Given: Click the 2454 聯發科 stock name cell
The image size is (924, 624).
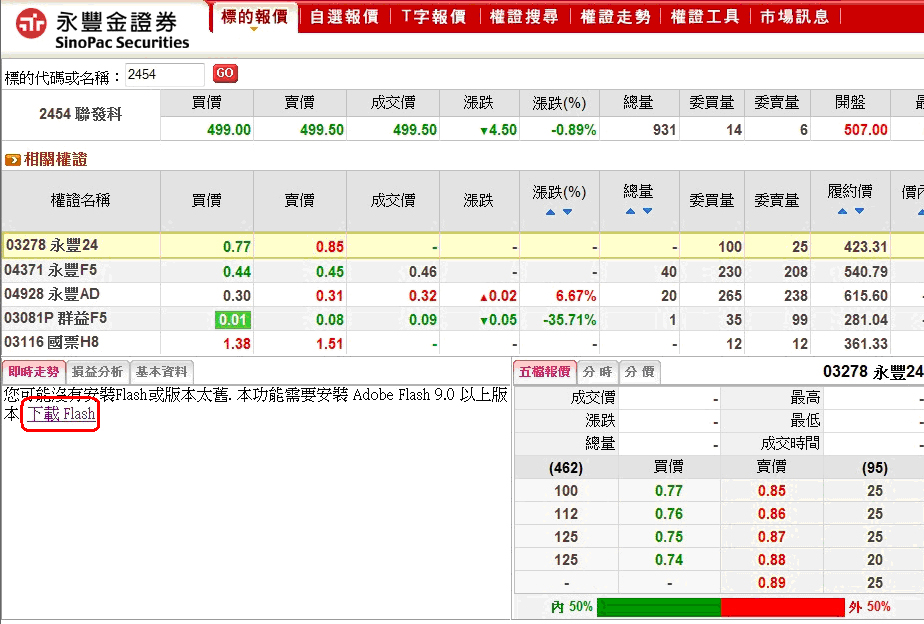Looking at the screenshot, I should tap(81, 114).
